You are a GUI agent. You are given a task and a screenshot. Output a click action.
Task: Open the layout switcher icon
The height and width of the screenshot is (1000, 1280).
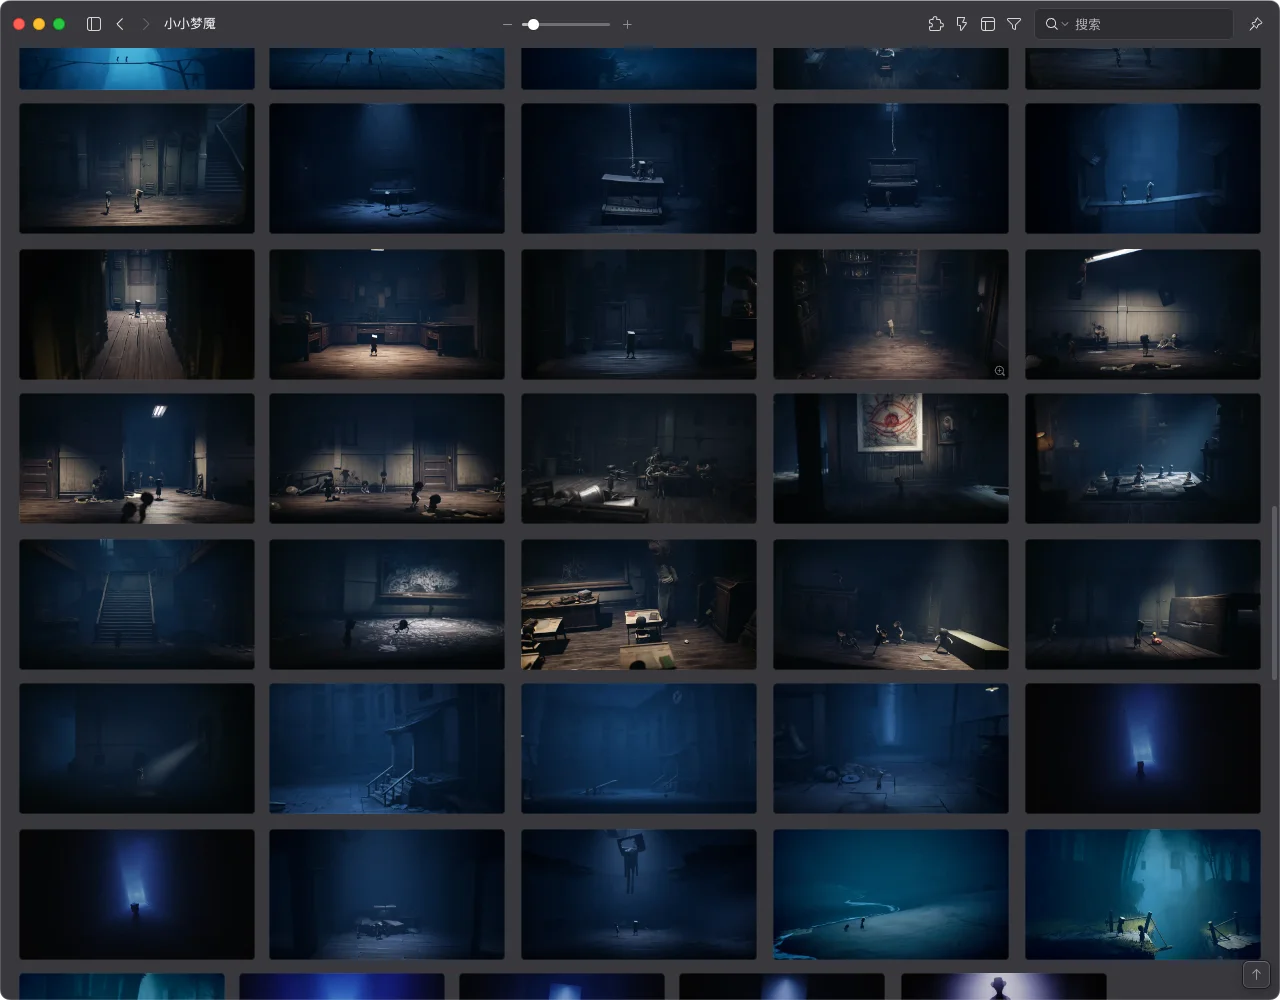[988, 24]
